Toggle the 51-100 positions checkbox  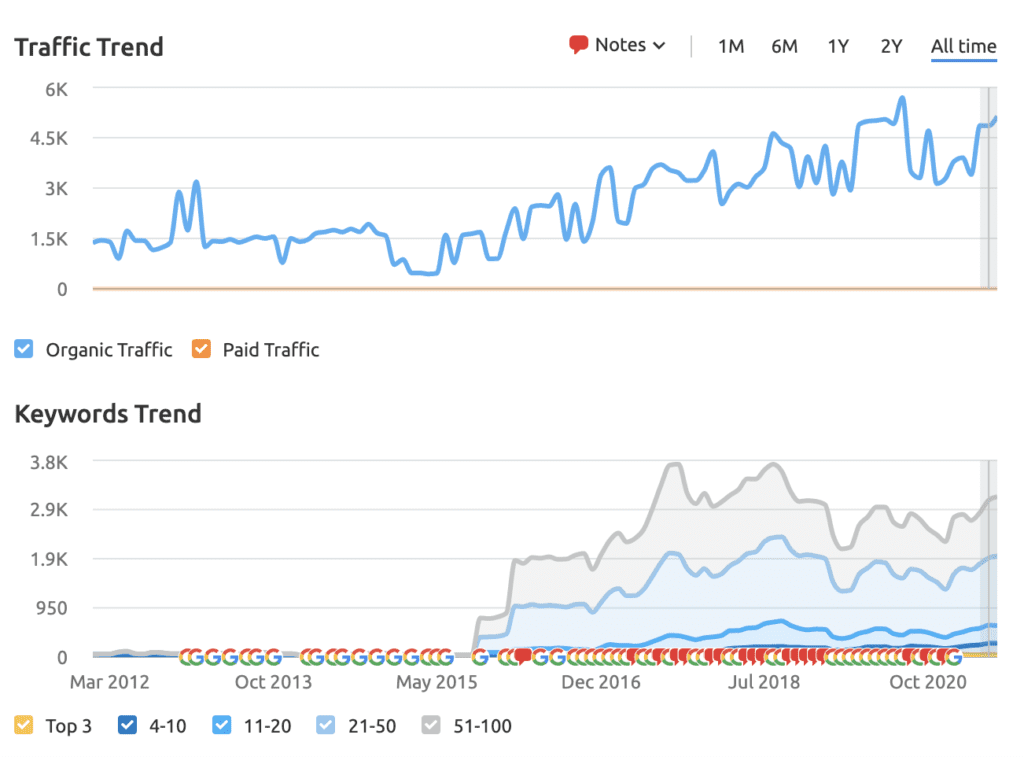click(x=431, y=725)
